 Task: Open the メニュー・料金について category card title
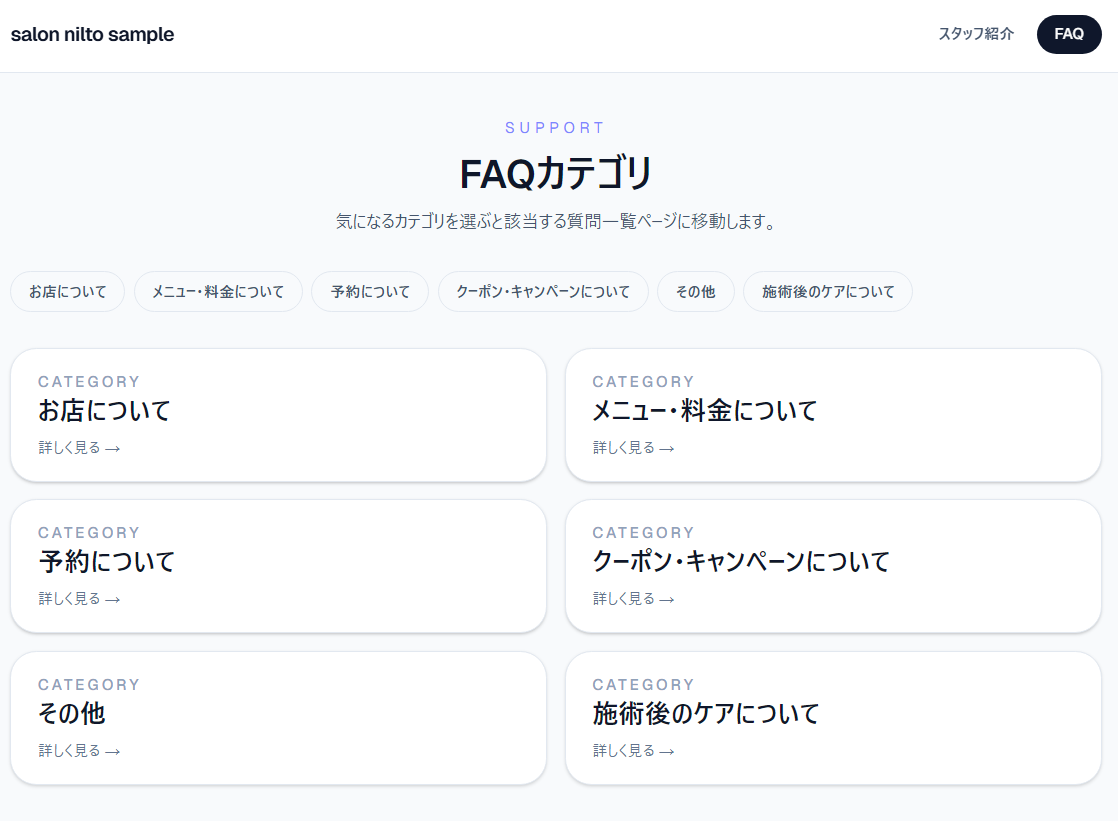tap(704, 410)
